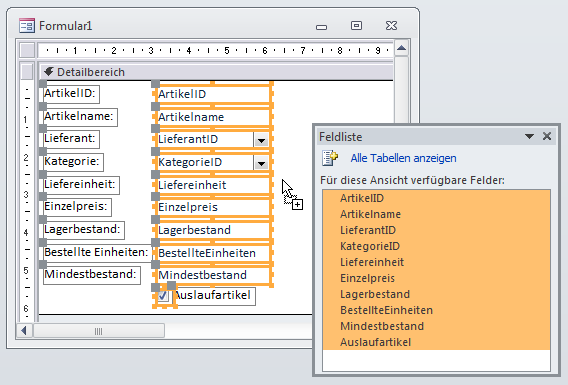Select the Detailbereich section bar
The image size is (568, 385).
coord(216,72)
